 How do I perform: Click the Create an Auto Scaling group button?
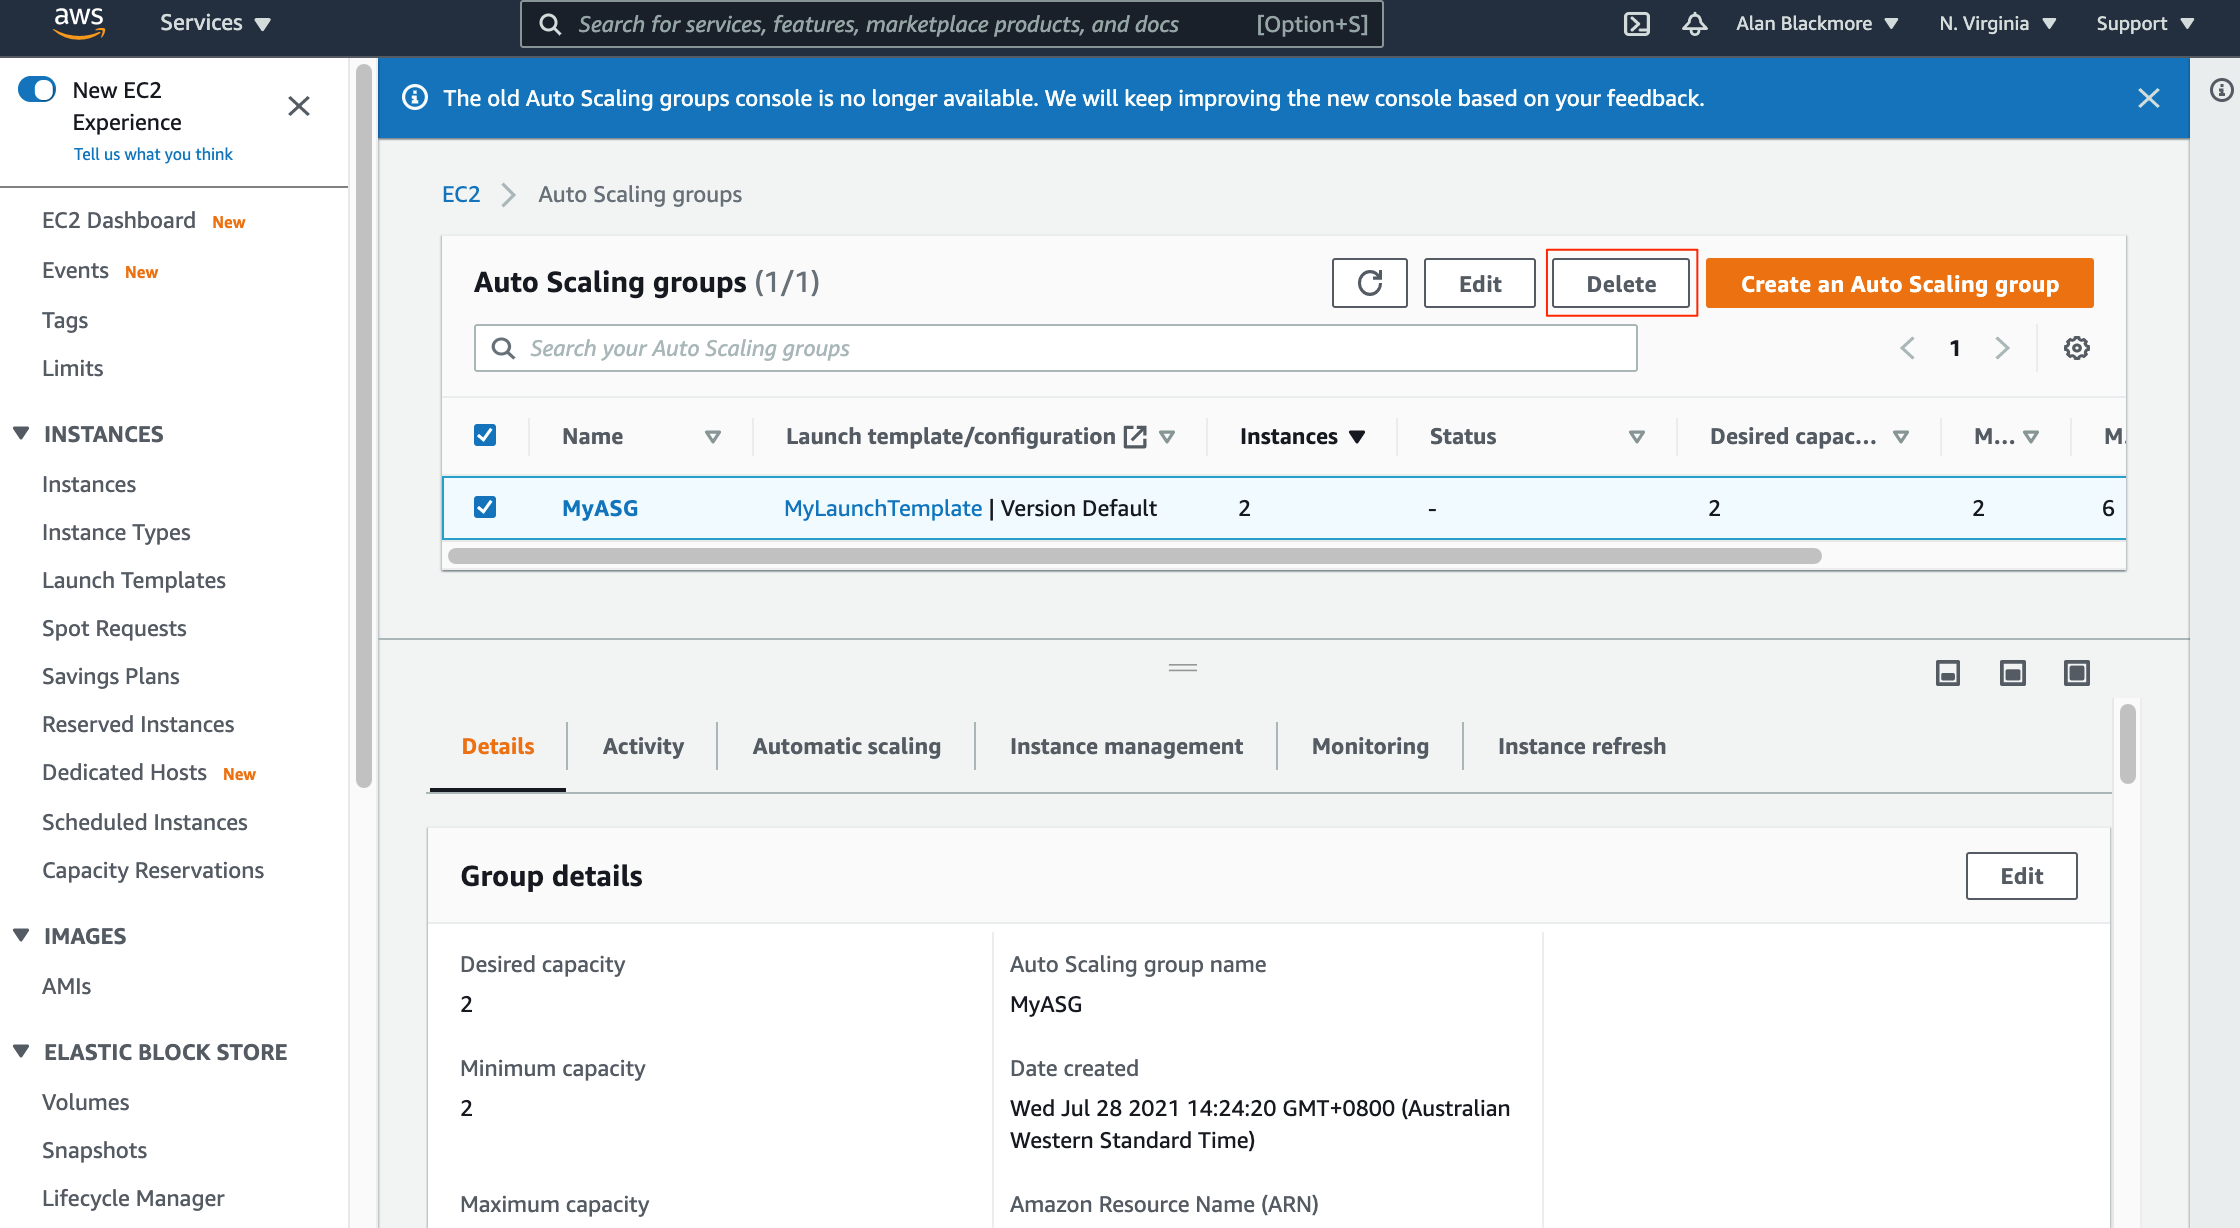pos(1901,283)
